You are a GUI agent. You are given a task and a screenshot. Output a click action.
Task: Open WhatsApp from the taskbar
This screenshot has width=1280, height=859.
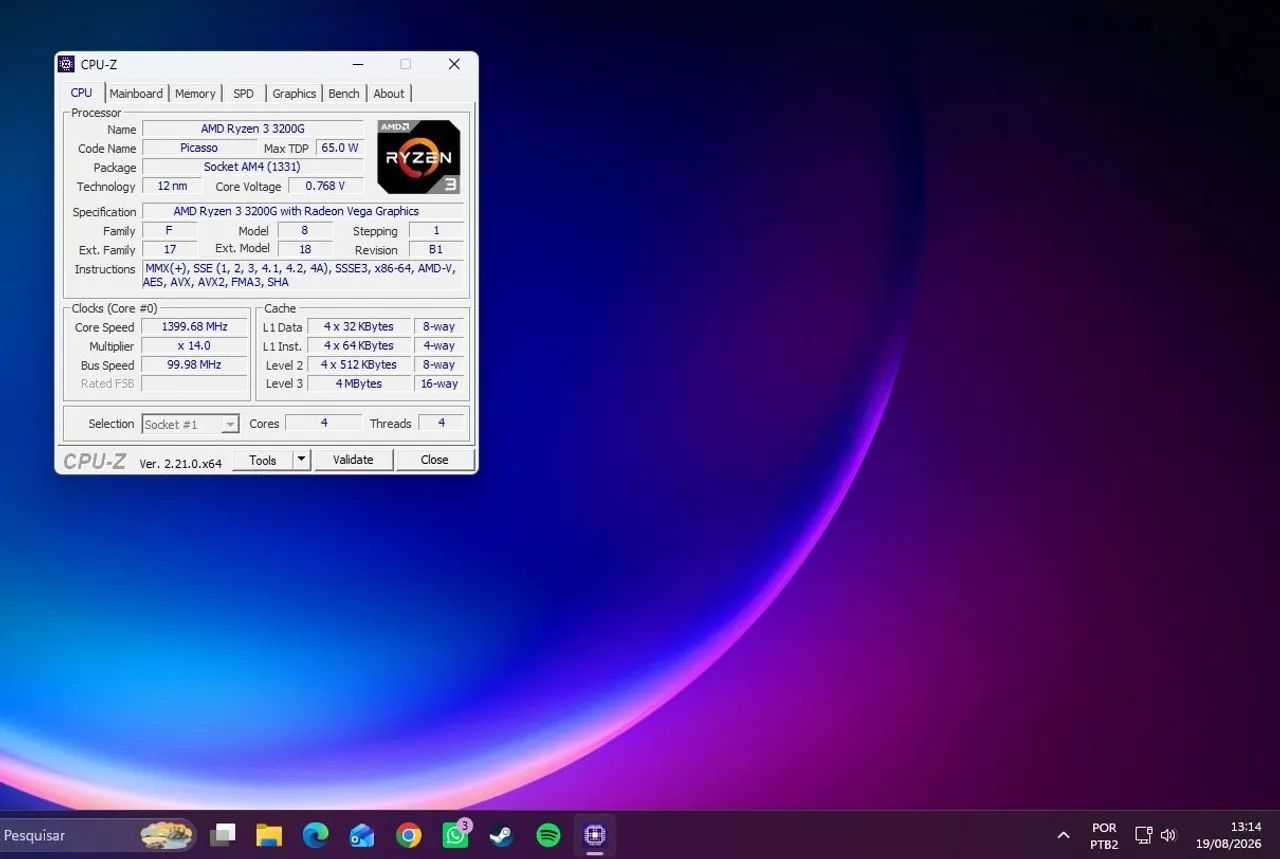click(456, 835)
